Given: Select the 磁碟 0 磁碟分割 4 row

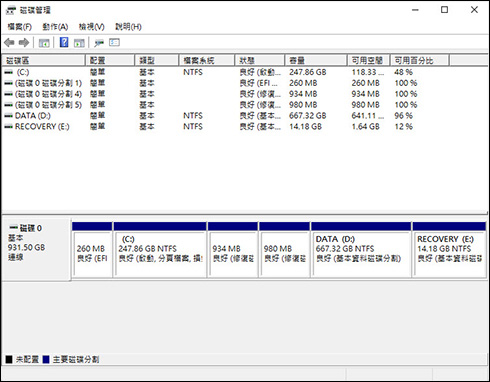Looking at the screenshot, I should [226, 94].
